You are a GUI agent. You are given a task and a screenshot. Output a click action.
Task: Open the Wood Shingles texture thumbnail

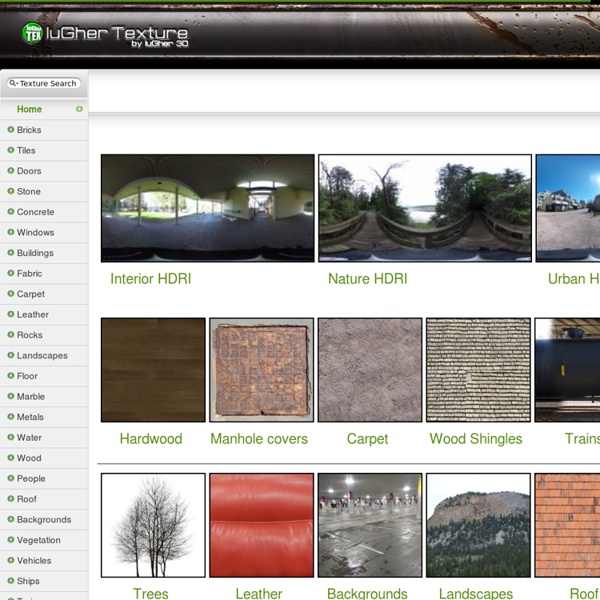coord(478,370)
